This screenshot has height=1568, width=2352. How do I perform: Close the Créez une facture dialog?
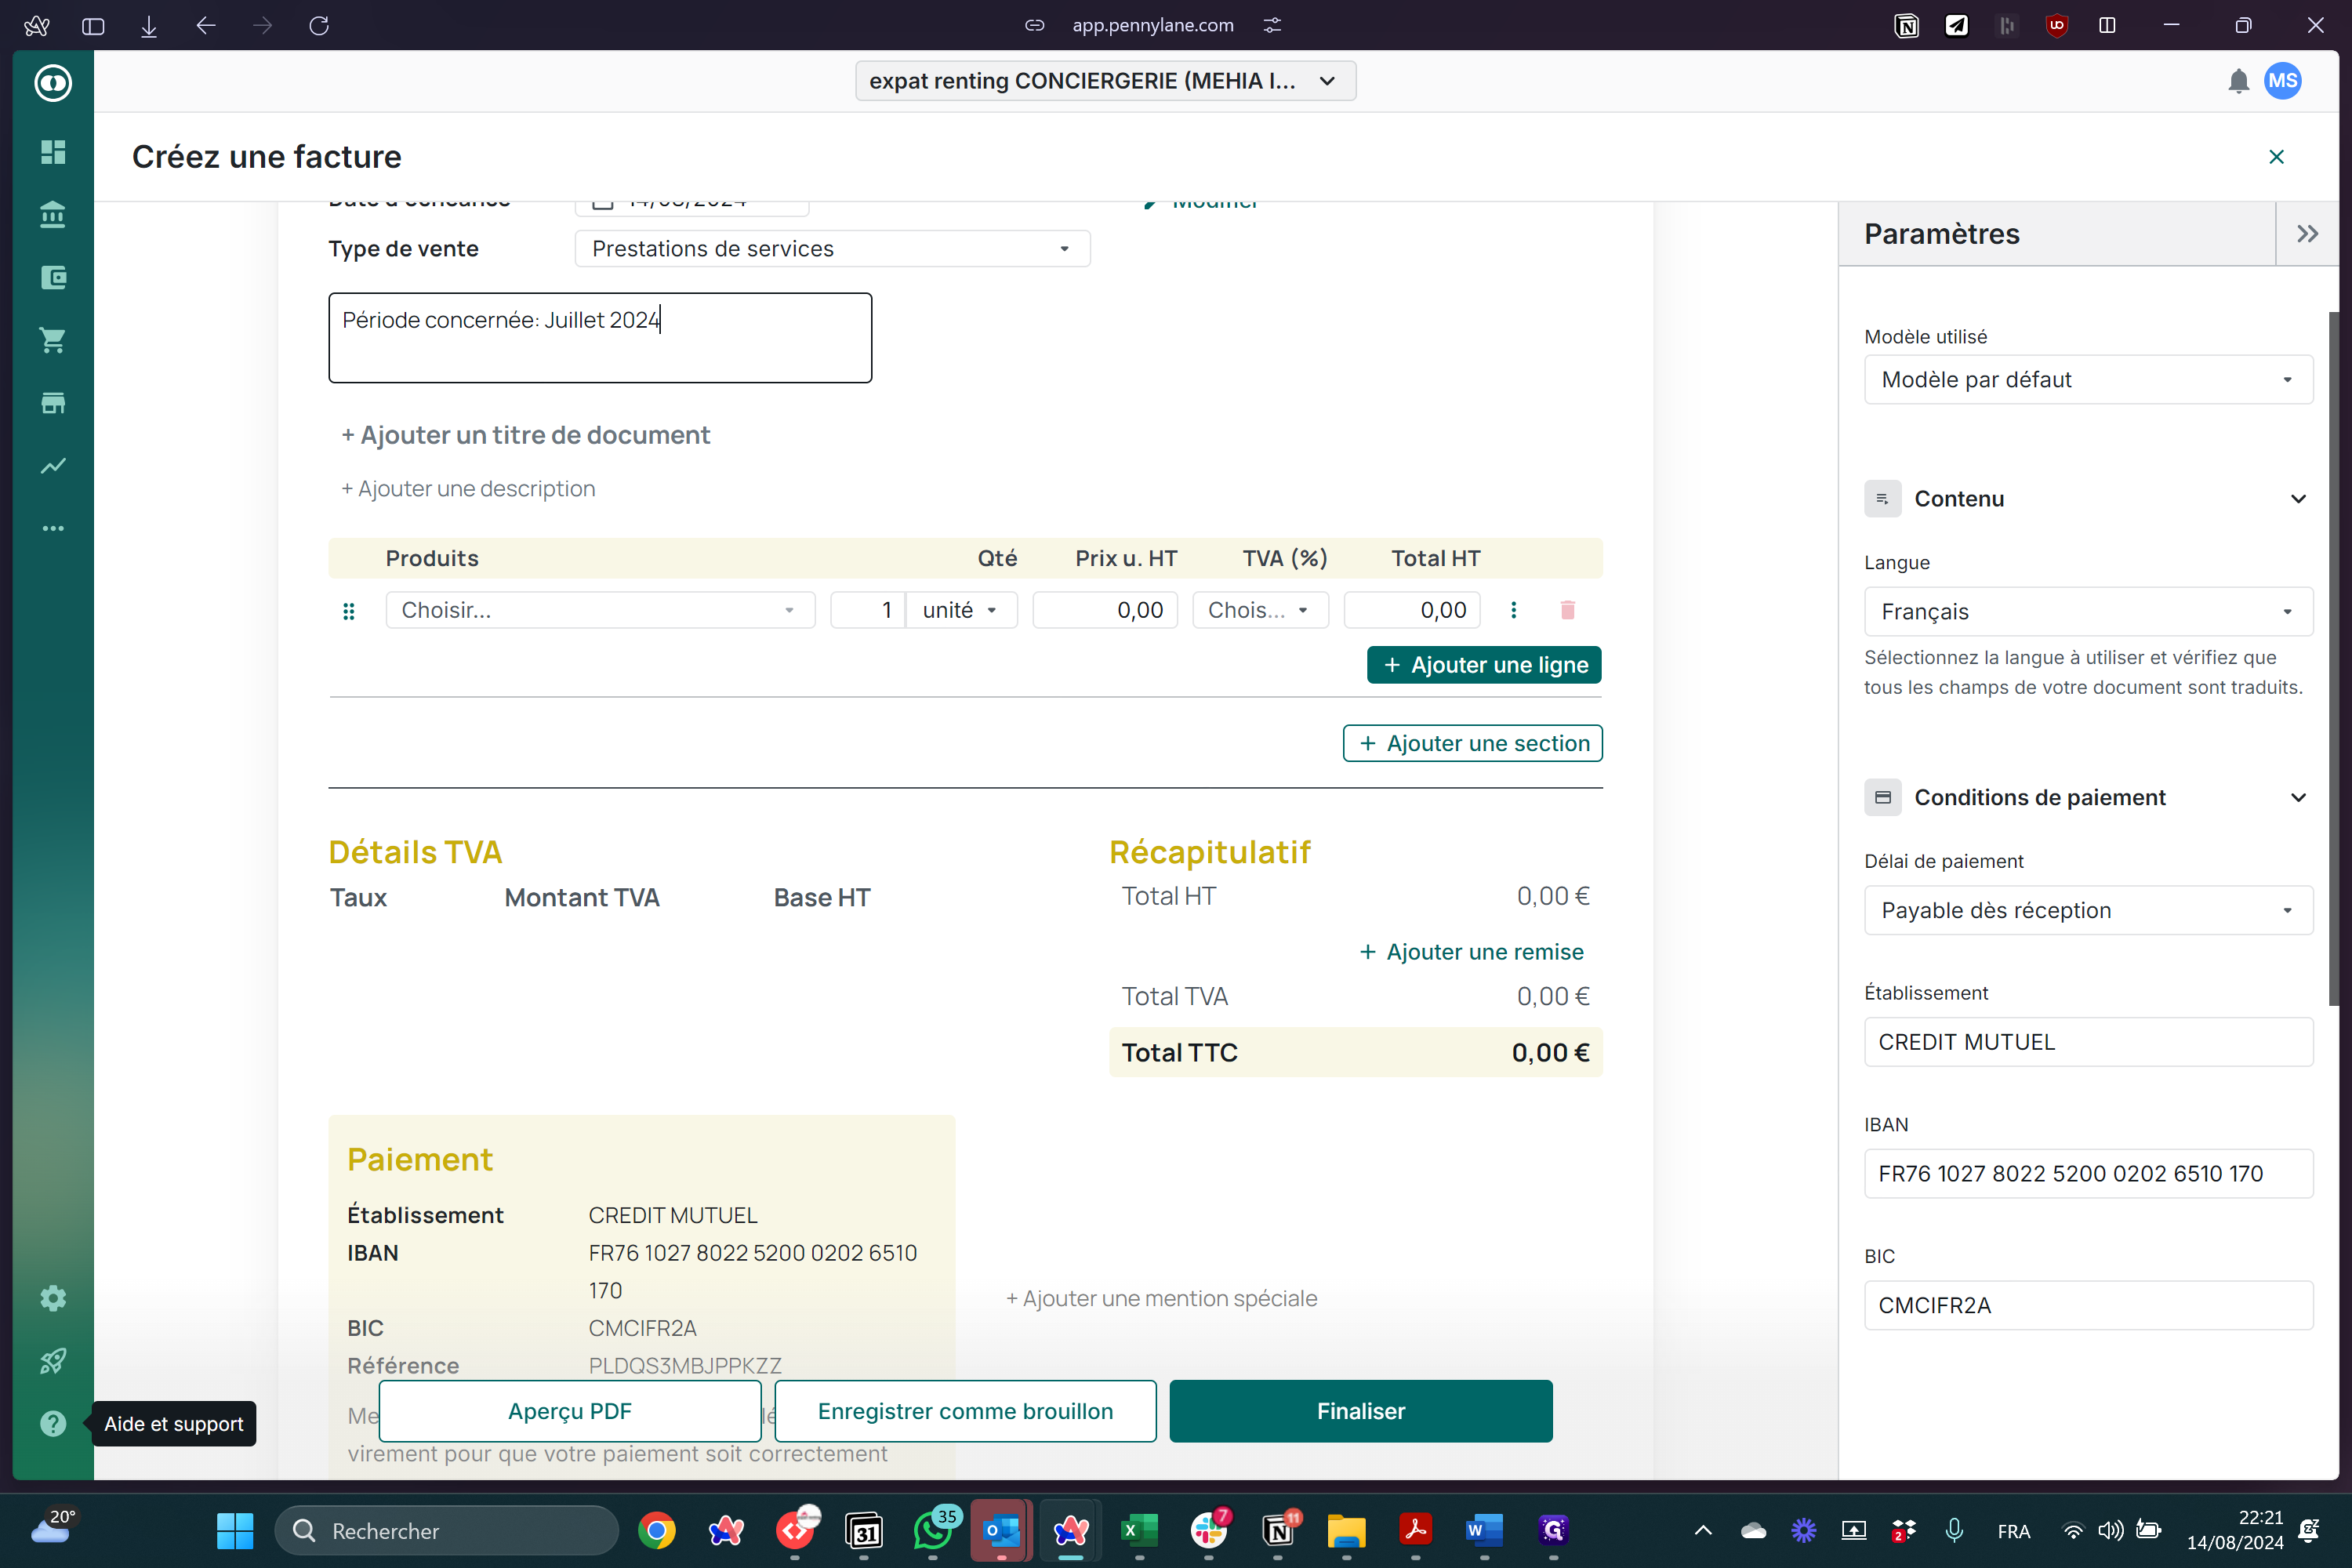click(x=2276, y=157)
